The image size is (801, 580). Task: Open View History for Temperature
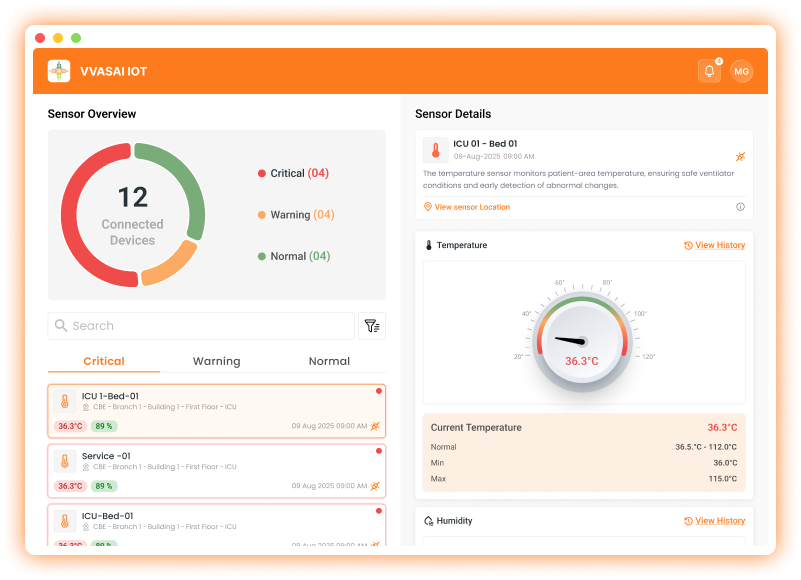tap(714, 245)
